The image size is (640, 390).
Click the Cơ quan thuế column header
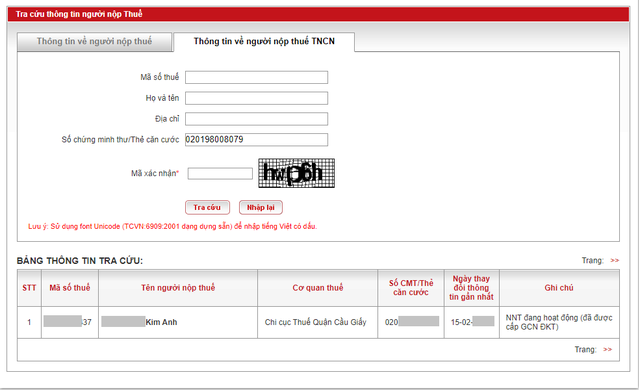click(x=318, y=288)
